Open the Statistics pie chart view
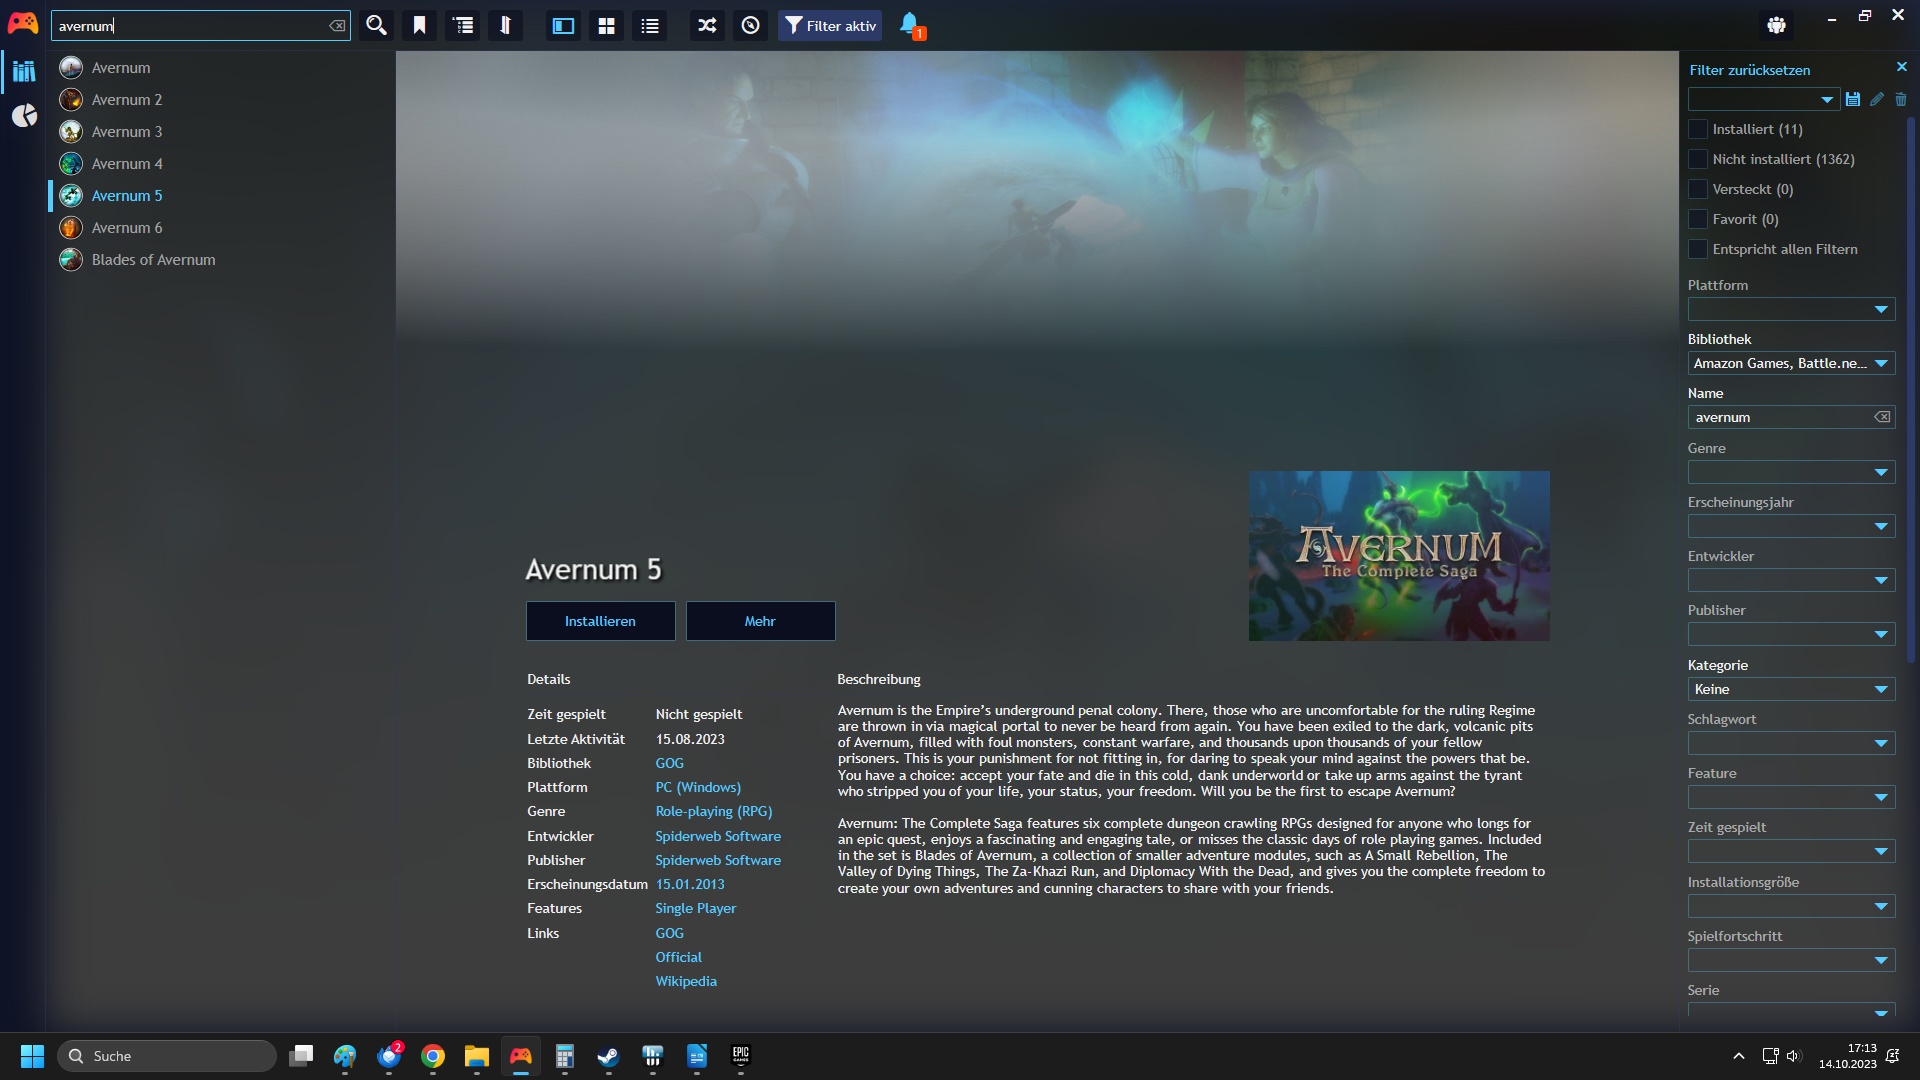The height and width of the screenshot is (1080, 1920). 24,116
